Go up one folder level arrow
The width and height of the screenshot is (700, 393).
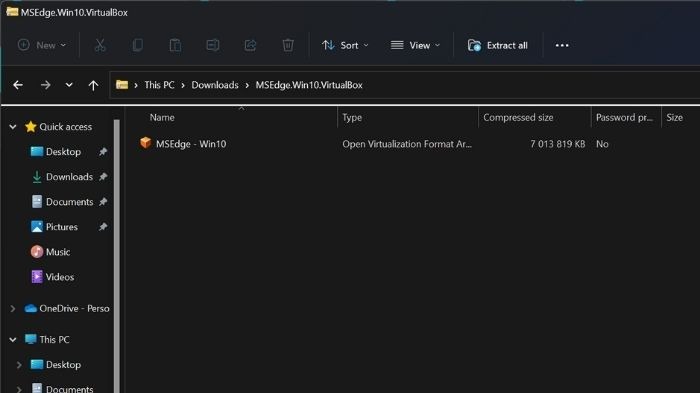93,85
